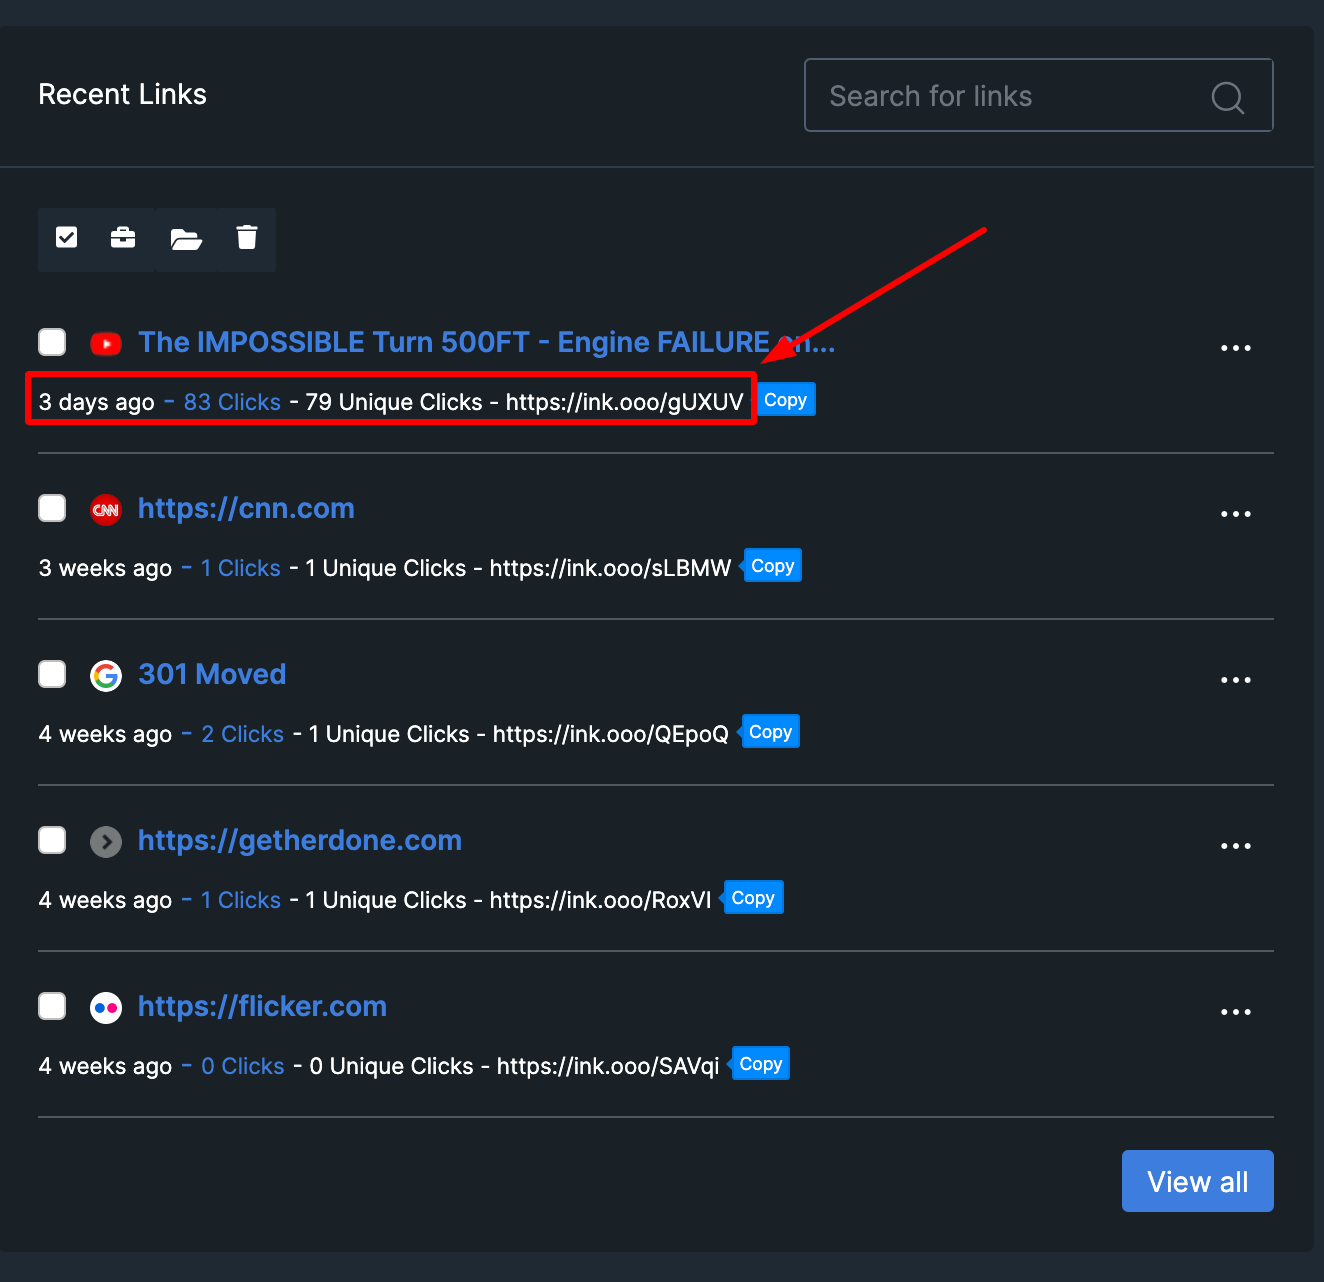Viewport: 1324px width, 1282px height.
Task: Open the https://flicker.com link title
Action: (x=262, y=1006)
